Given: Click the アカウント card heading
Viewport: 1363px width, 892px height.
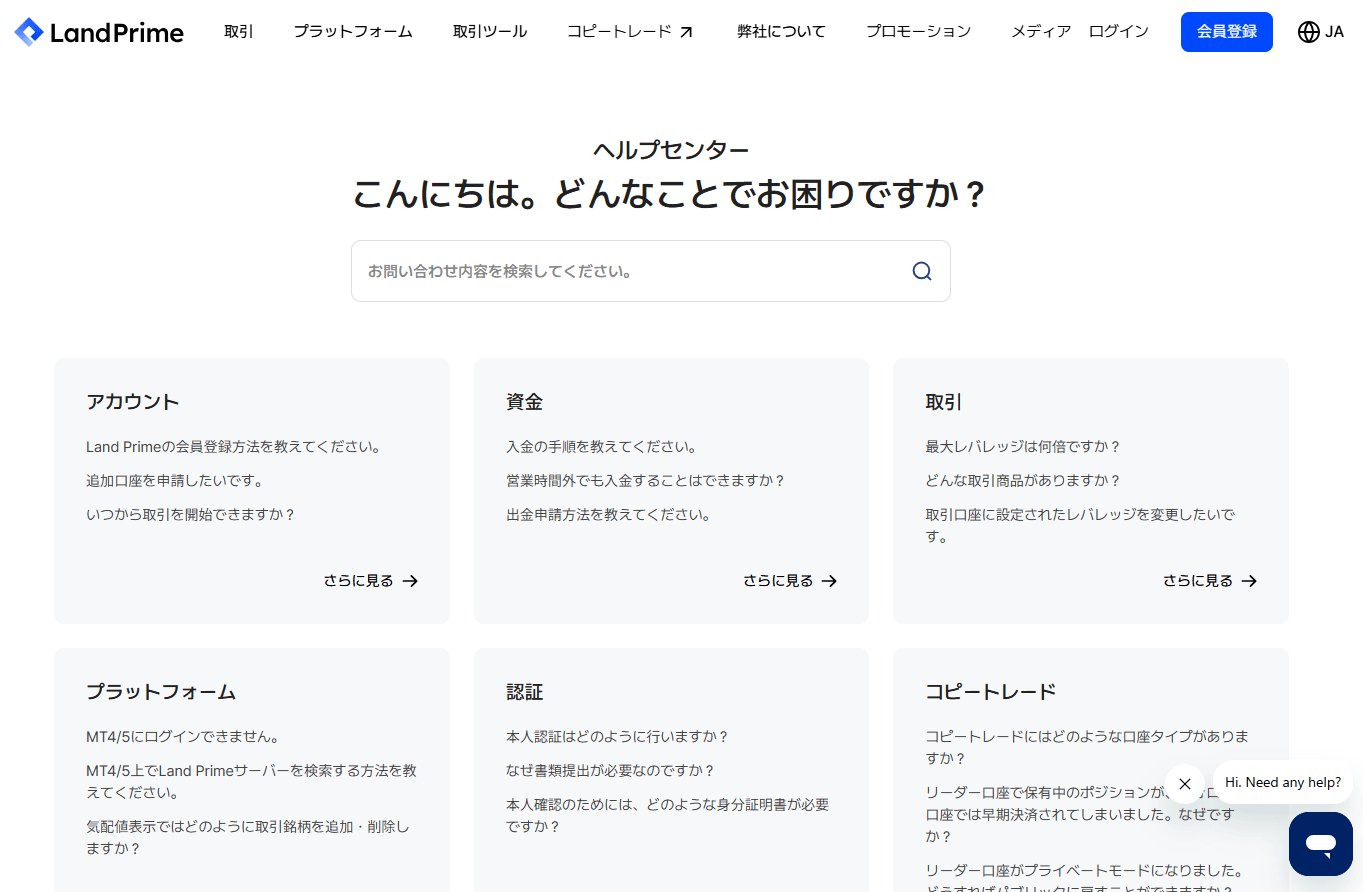Looking at the screenshot, I should pos(133,402).
